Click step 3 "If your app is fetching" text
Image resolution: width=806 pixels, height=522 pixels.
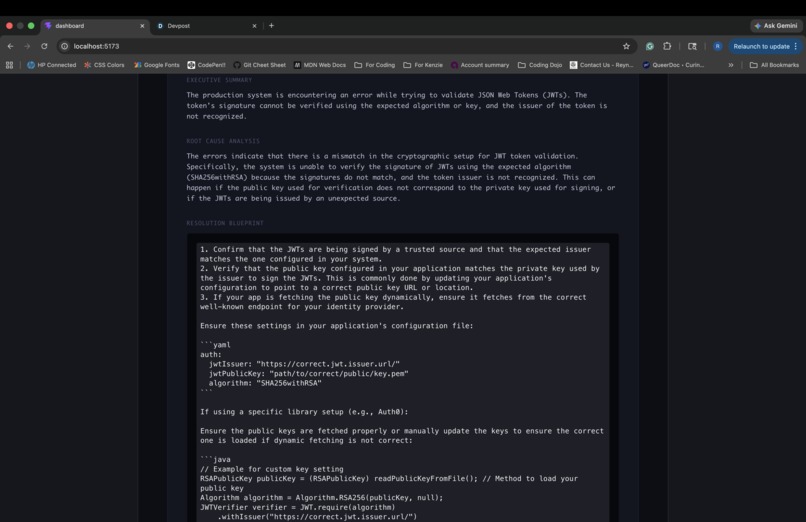(393, 302)
